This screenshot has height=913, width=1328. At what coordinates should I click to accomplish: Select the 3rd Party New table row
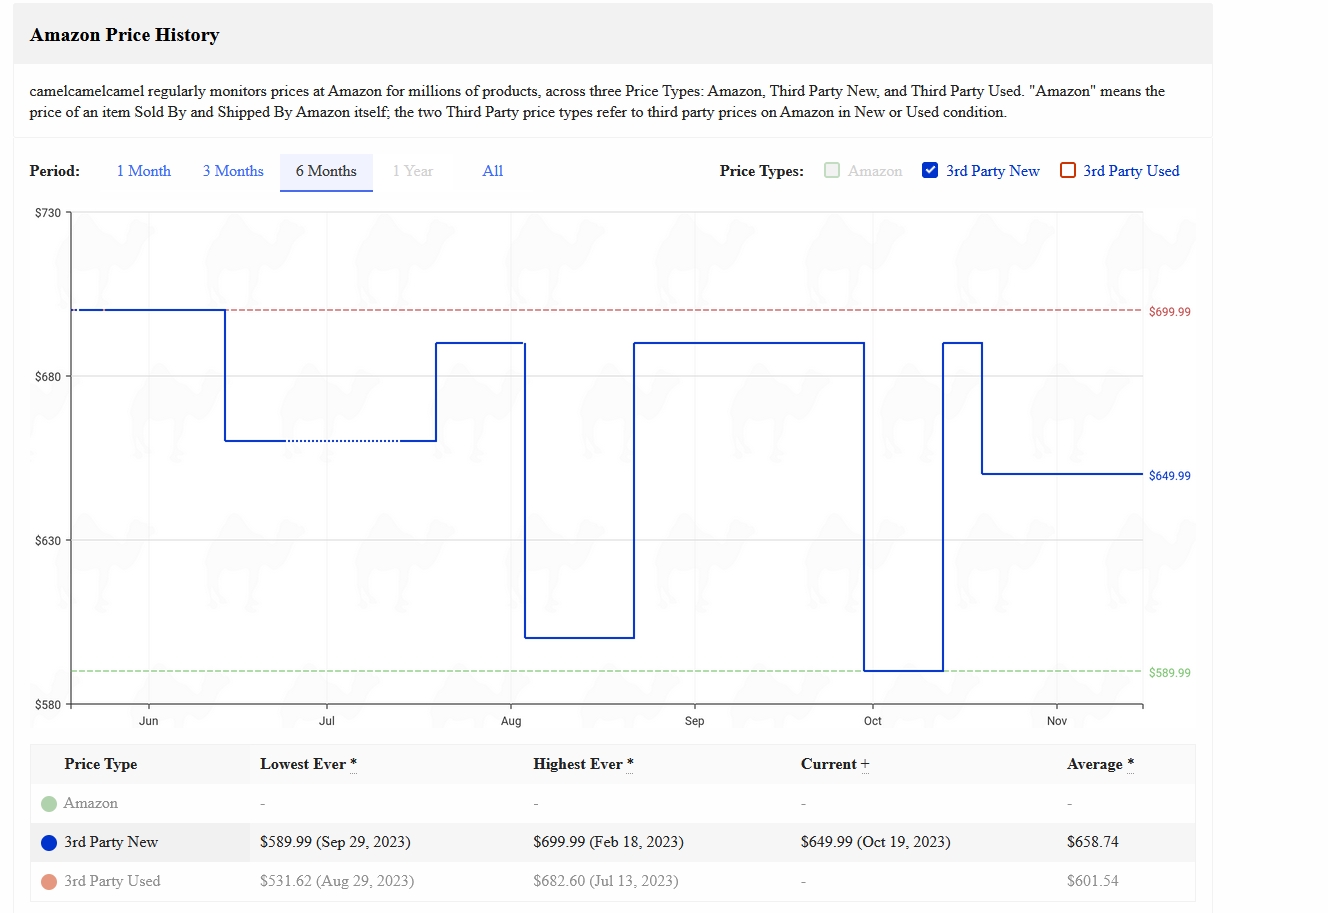click(612, 842)
